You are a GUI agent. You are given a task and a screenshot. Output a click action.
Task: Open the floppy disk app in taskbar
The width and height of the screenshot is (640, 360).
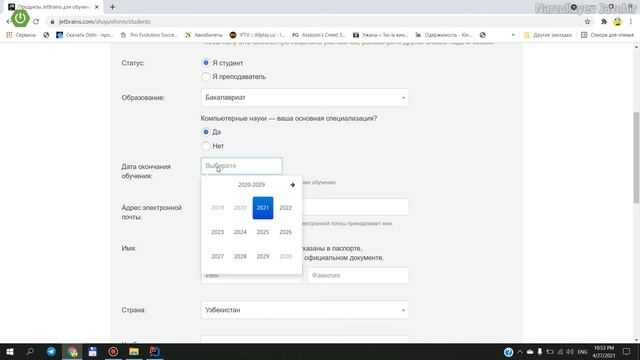93,351
